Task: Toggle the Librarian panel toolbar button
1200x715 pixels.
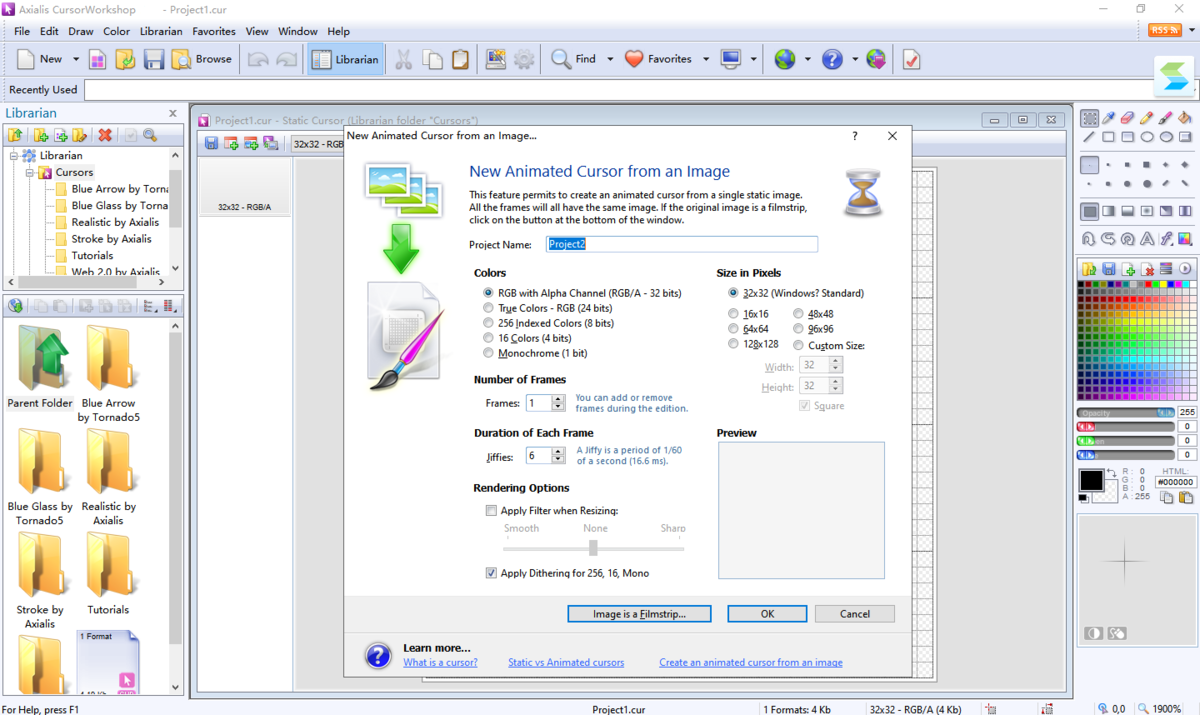Action: coord(346,59)
